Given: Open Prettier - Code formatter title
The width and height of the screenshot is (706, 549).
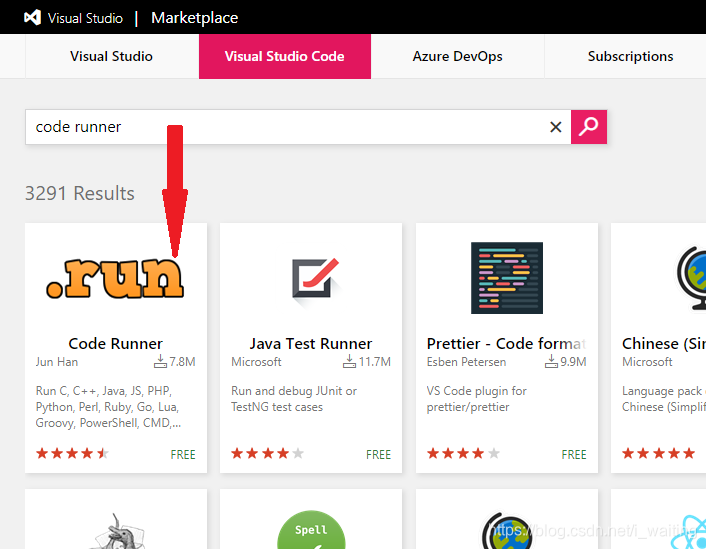Looking at the screenshot, I should tap(506, 344).
